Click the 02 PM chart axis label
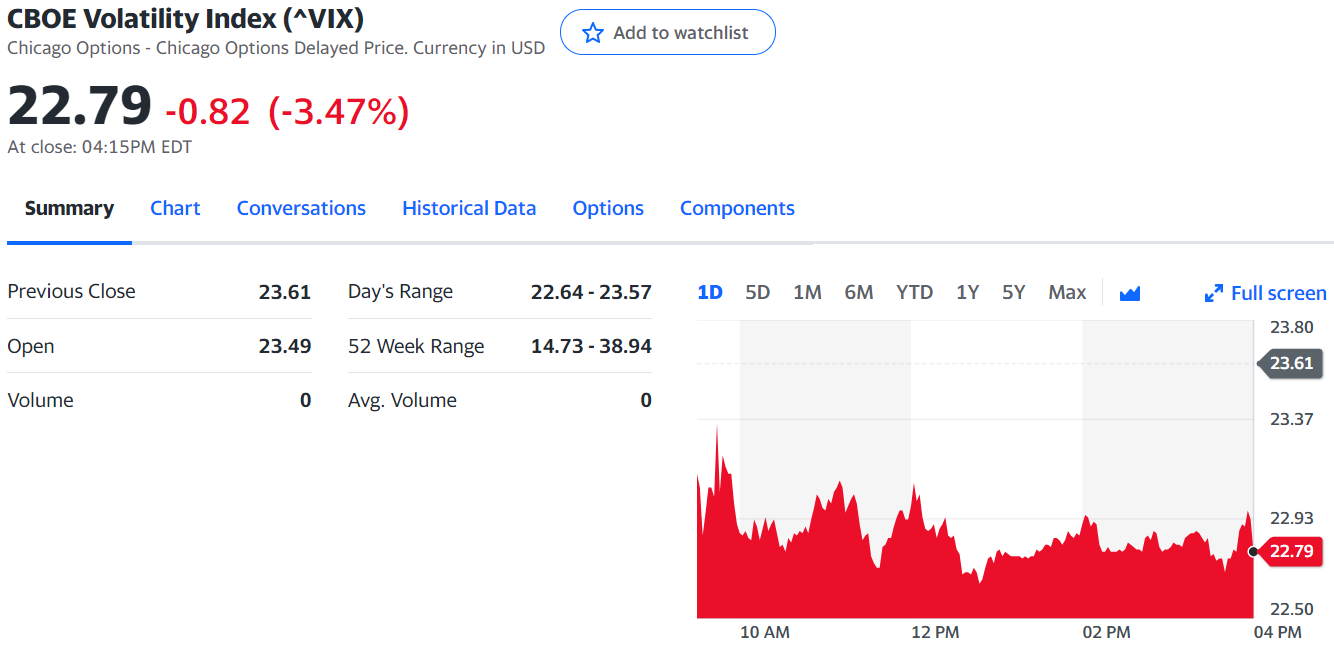This screenshot has width=1334, height=645. coord(1106,632)
